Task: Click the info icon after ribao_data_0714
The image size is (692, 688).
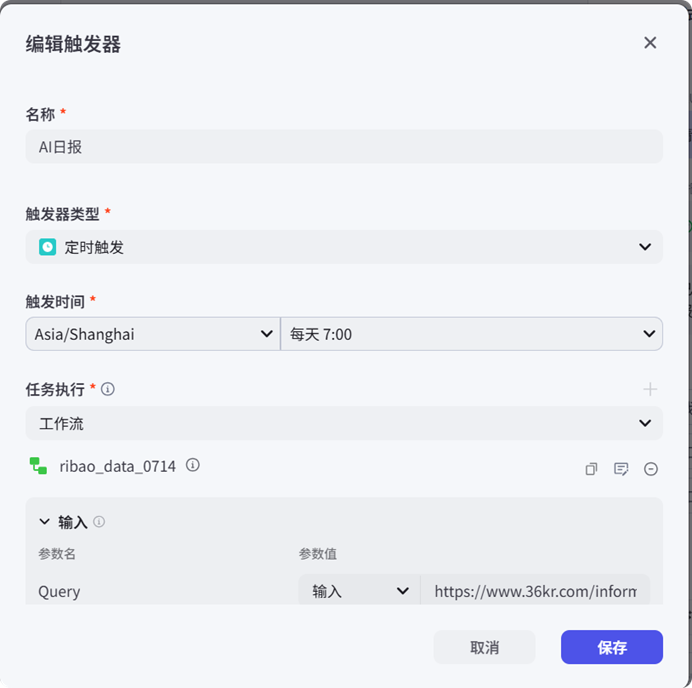Action: point(193,465)
